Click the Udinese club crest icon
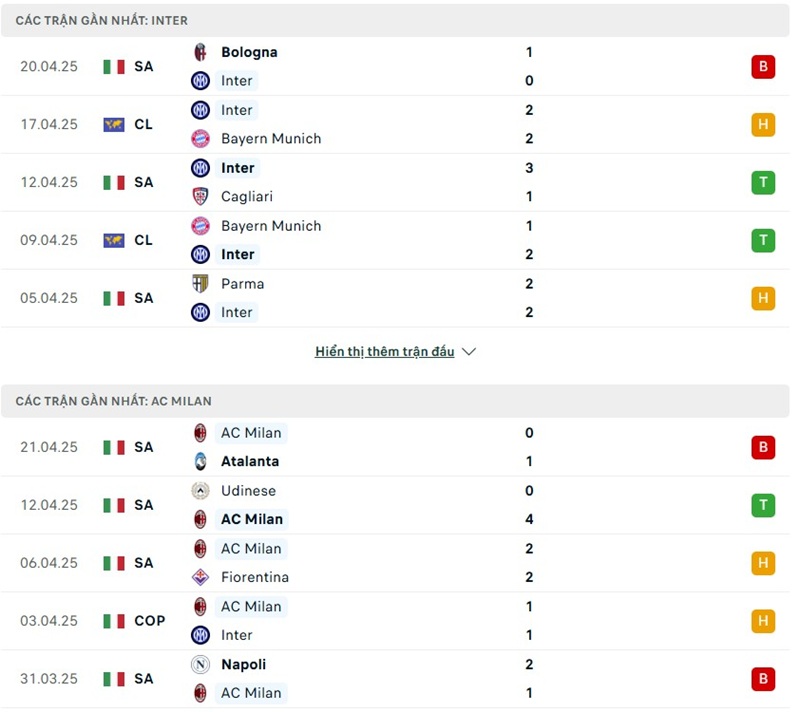Screen dimensions: 800x712 point(200,491)
